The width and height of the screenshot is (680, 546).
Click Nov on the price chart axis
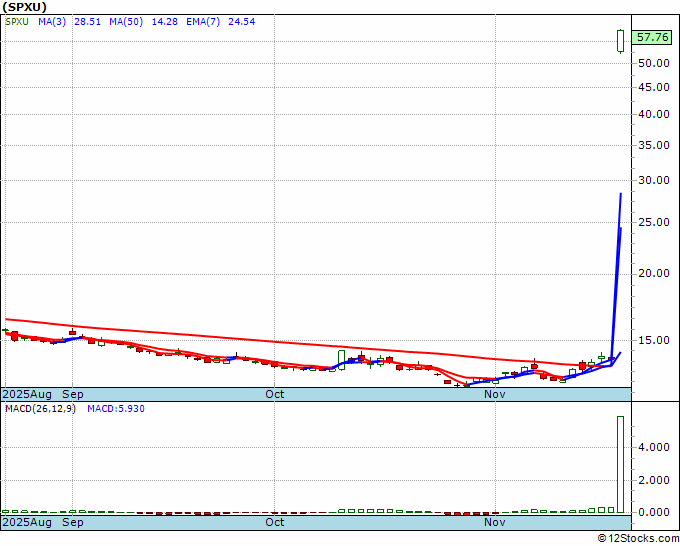495,394
